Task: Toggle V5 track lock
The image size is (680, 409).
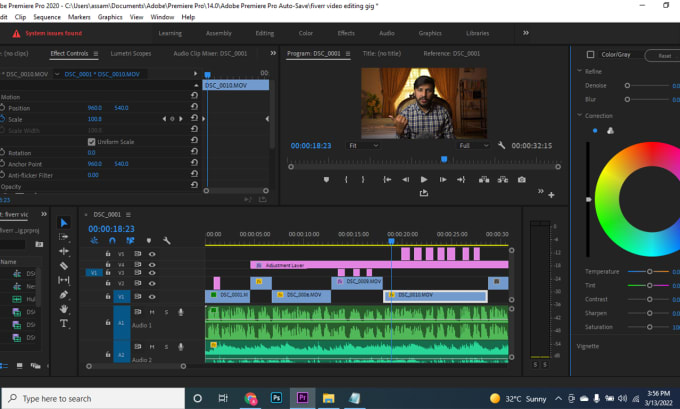Action: (108, 254)
